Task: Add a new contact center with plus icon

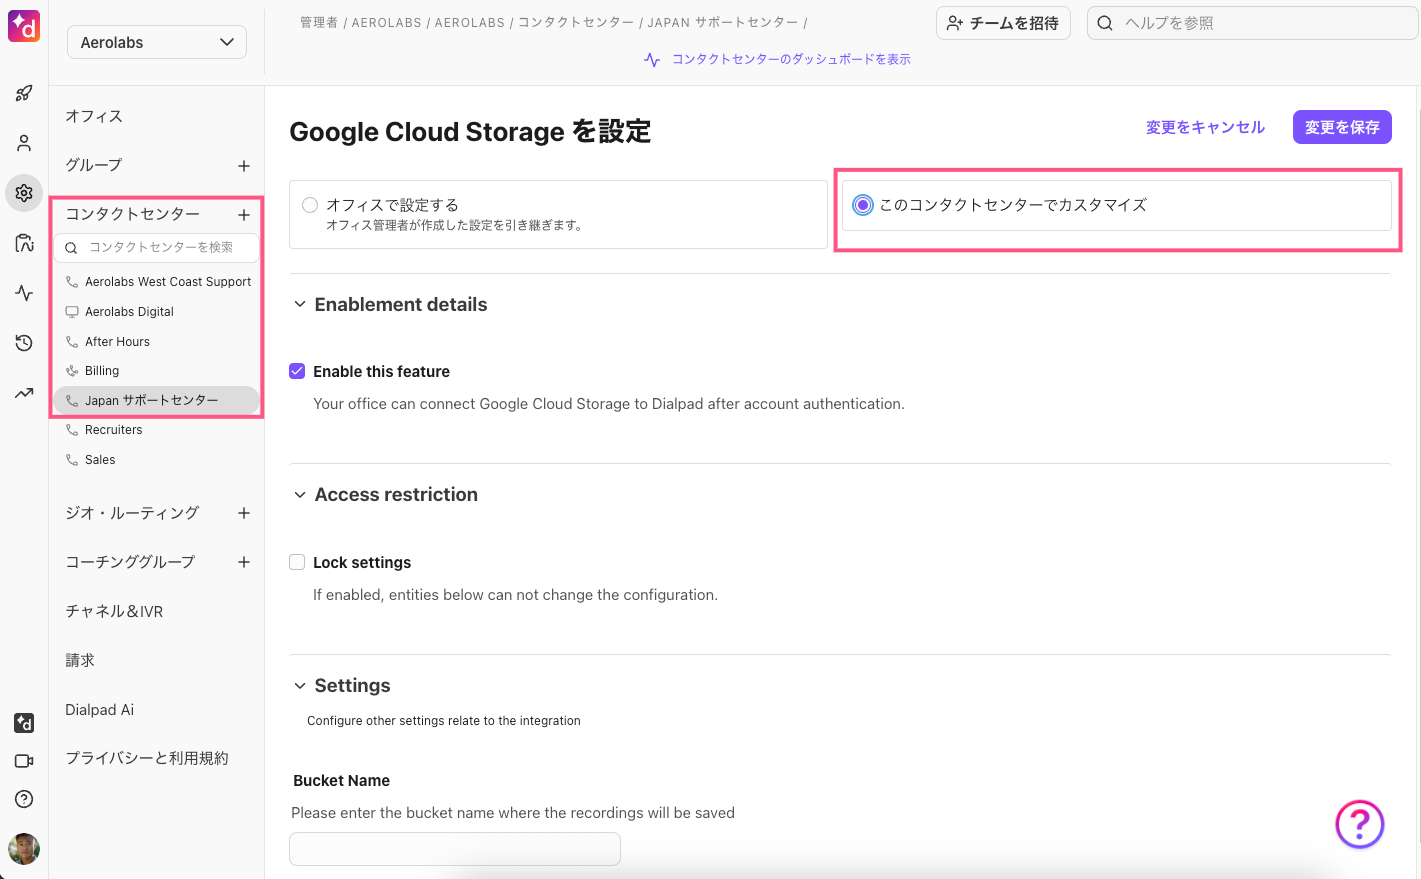Action: [244, 215]
